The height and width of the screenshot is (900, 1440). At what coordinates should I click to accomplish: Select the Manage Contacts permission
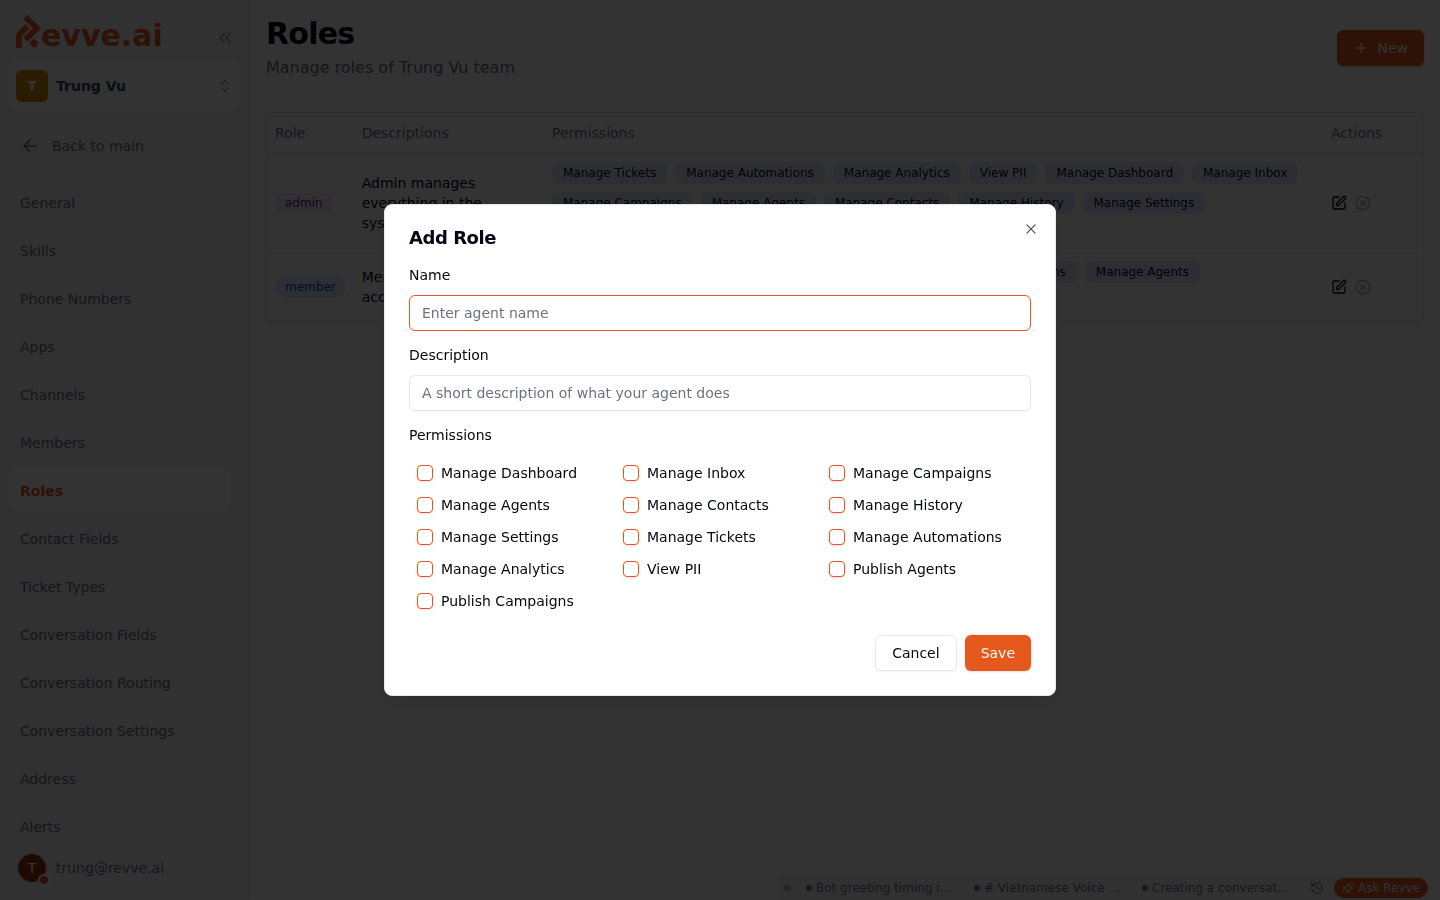pyautogui.click(x=631, y=505)
